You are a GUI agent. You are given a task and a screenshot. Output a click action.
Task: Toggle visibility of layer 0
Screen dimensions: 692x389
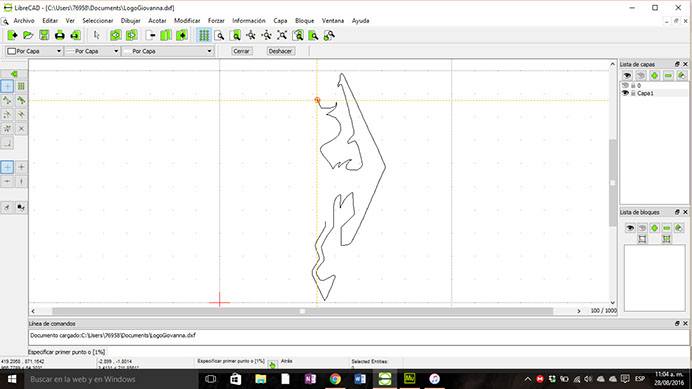[625, 85]
